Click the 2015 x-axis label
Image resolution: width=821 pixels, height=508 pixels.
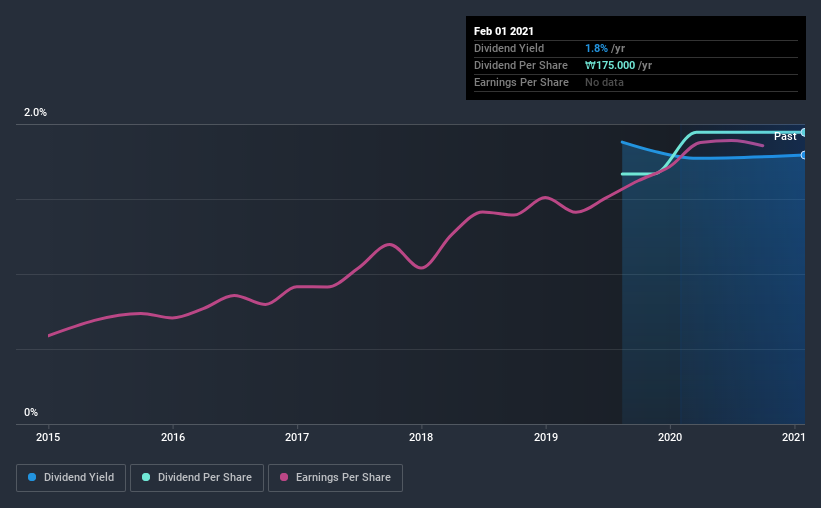pyautogui.click(x=48, y=437)
